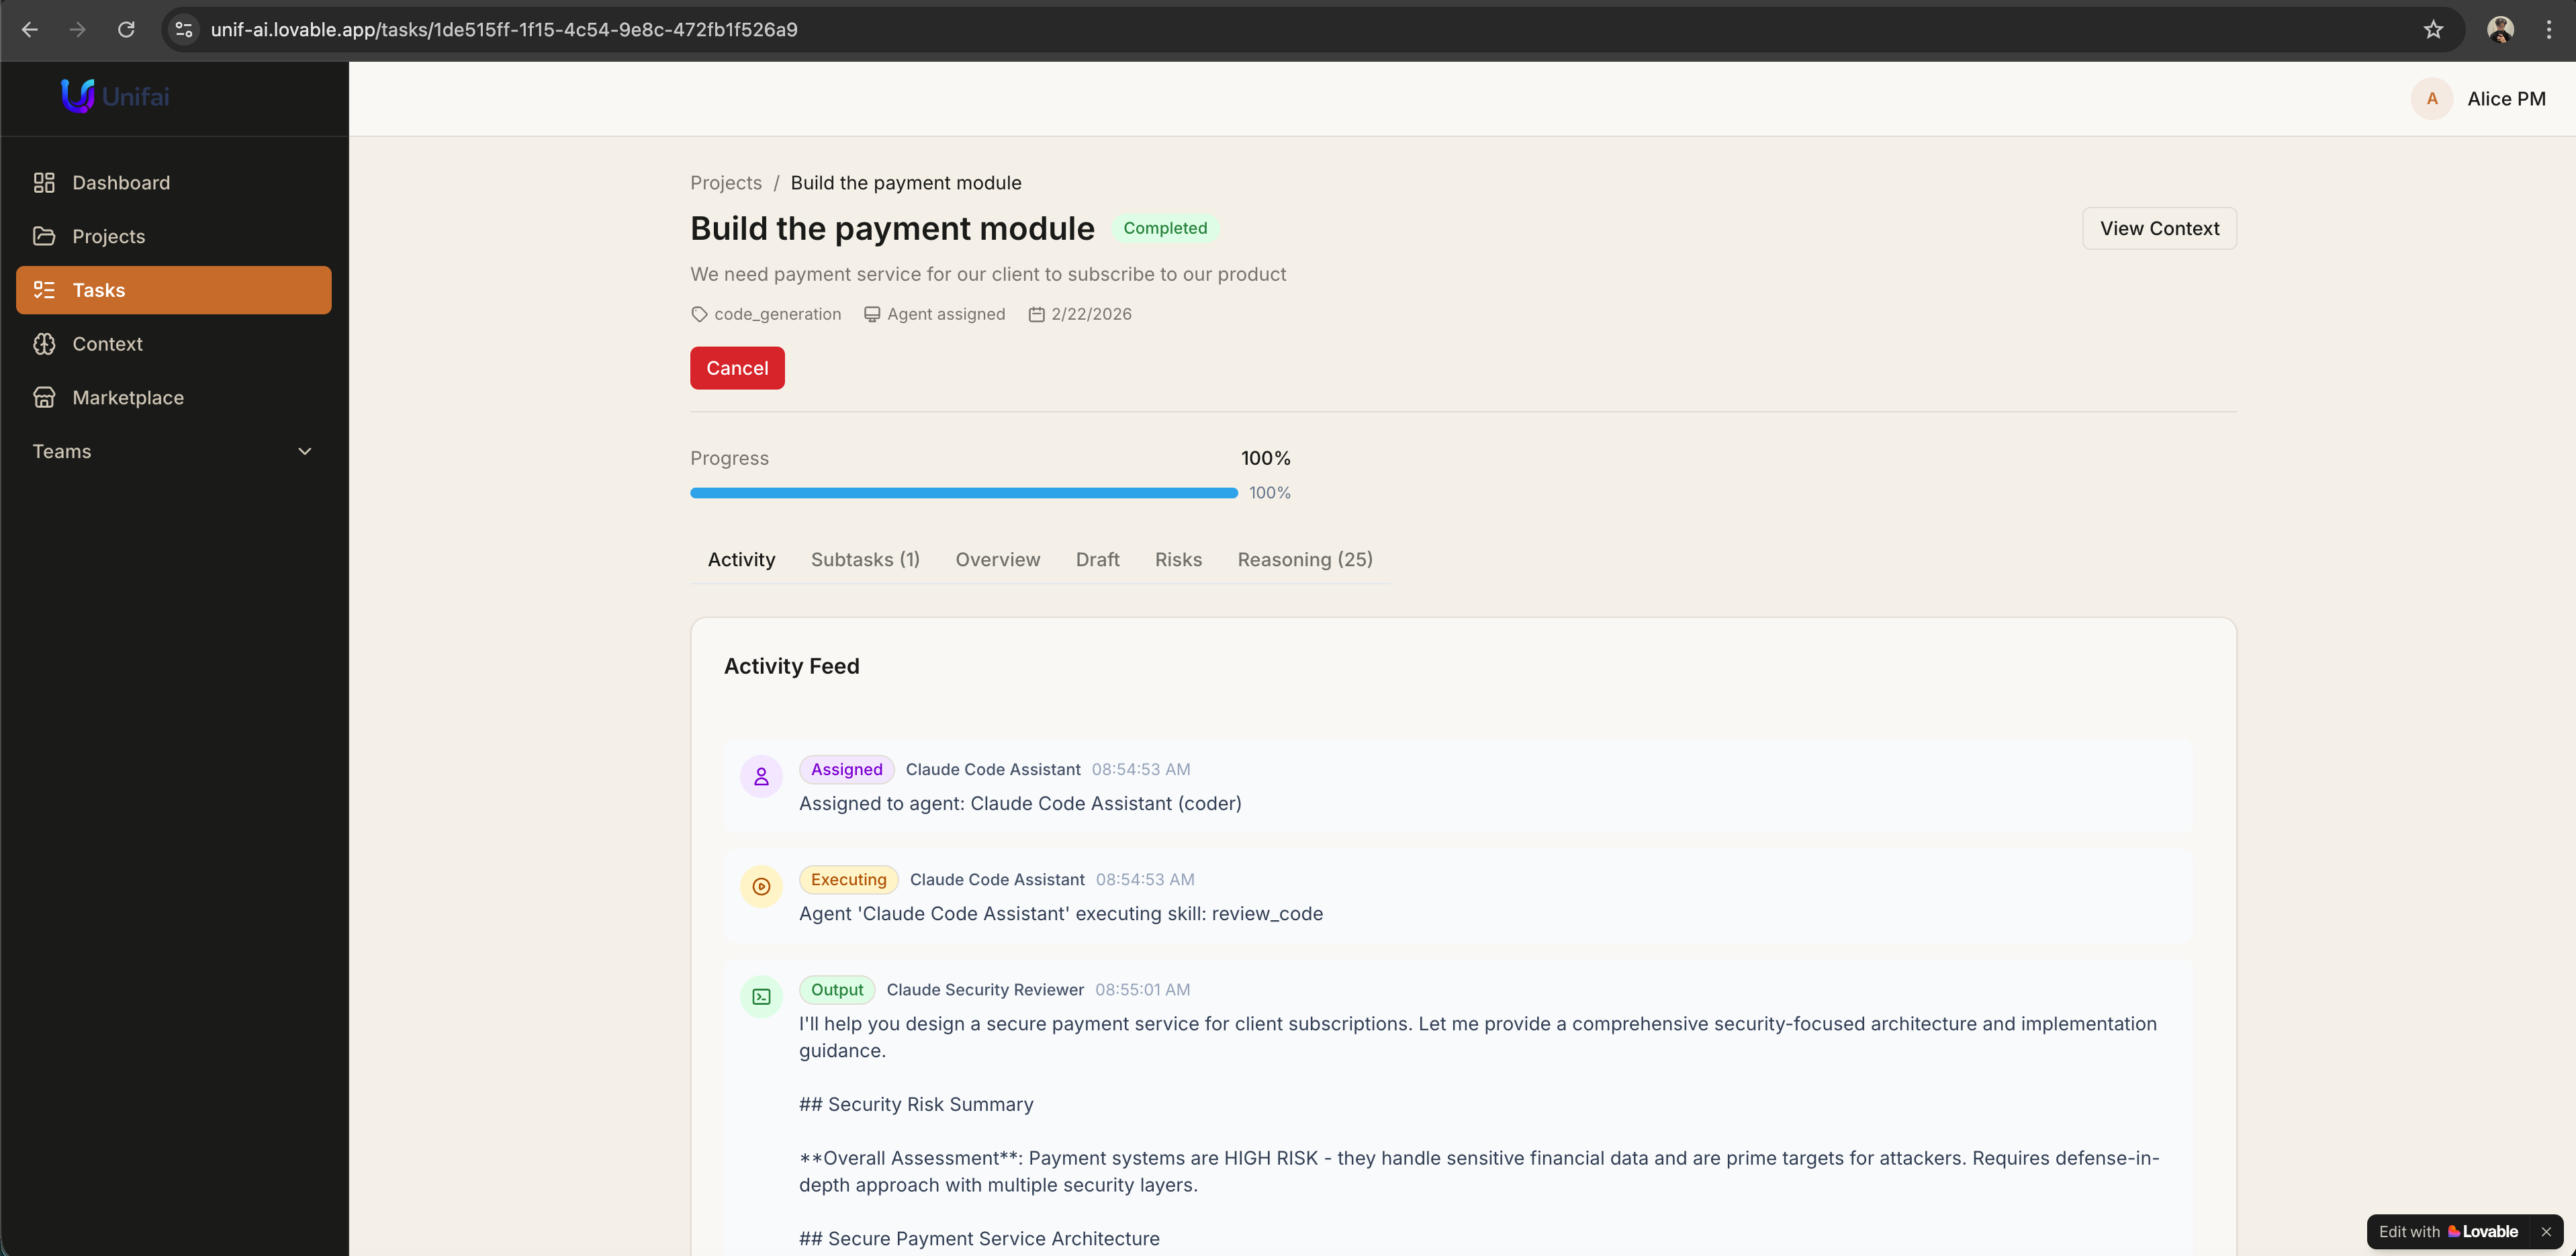Click the Output terminal icon
This screenshot has height=1256, width=2576.
(x=761, y=997)
